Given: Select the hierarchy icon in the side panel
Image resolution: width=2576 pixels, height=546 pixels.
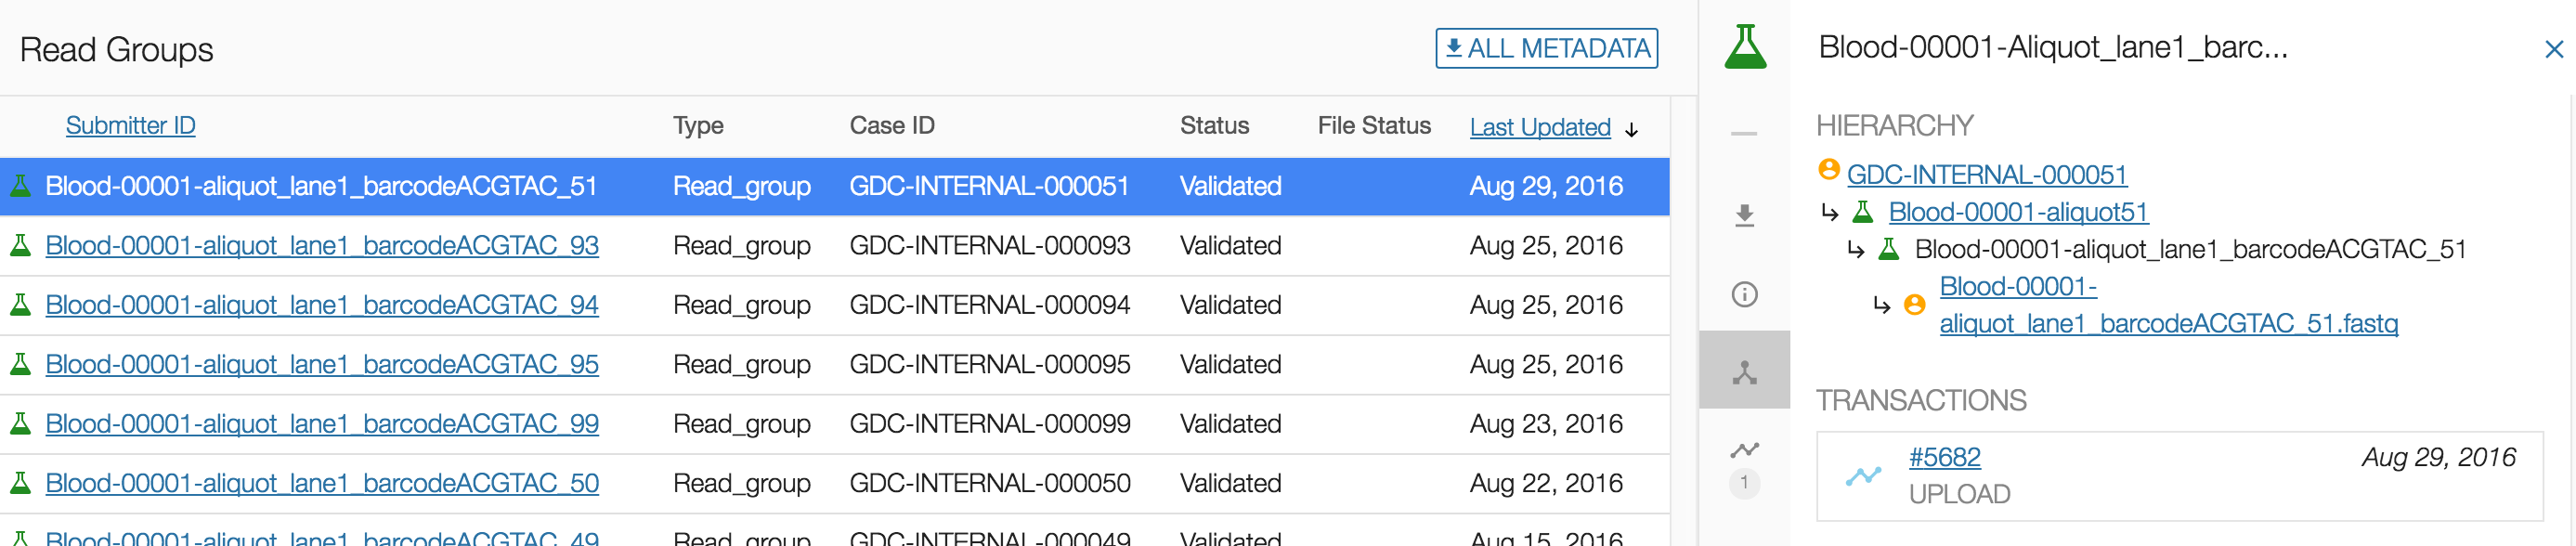Looking at the screenshot, I should [x=1744, y=372].
